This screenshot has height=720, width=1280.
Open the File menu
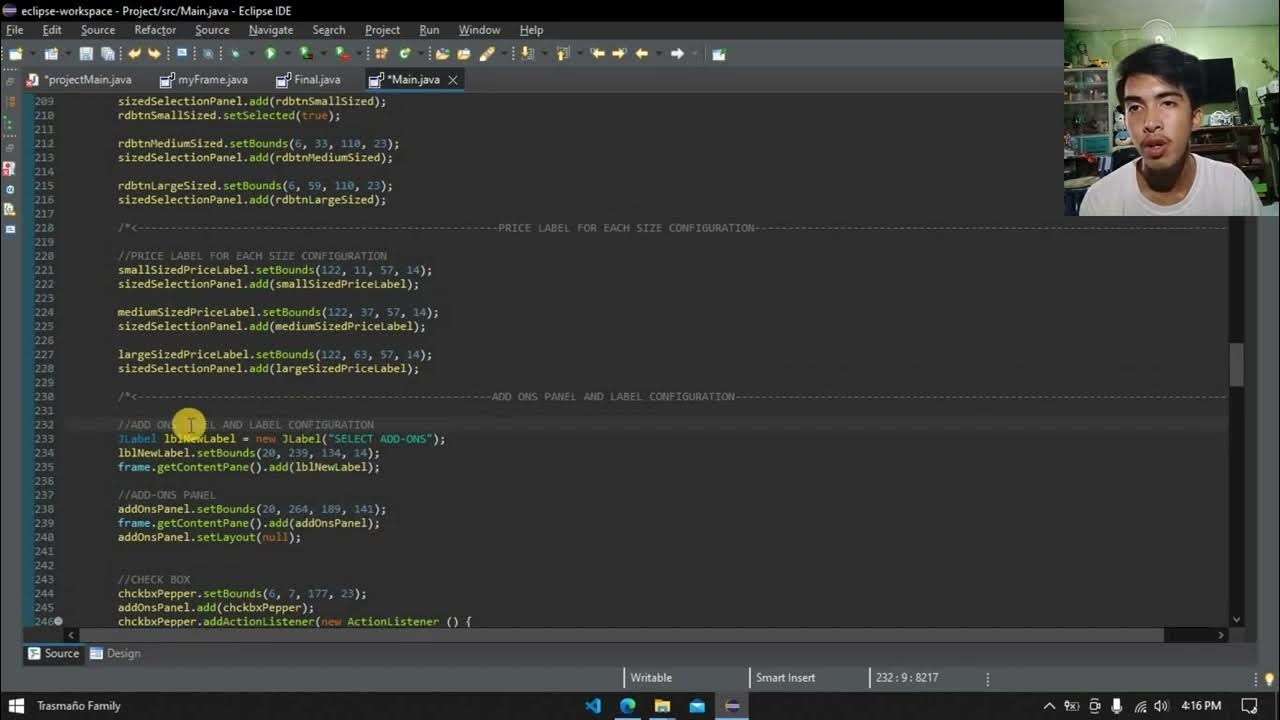click(14, 30)
